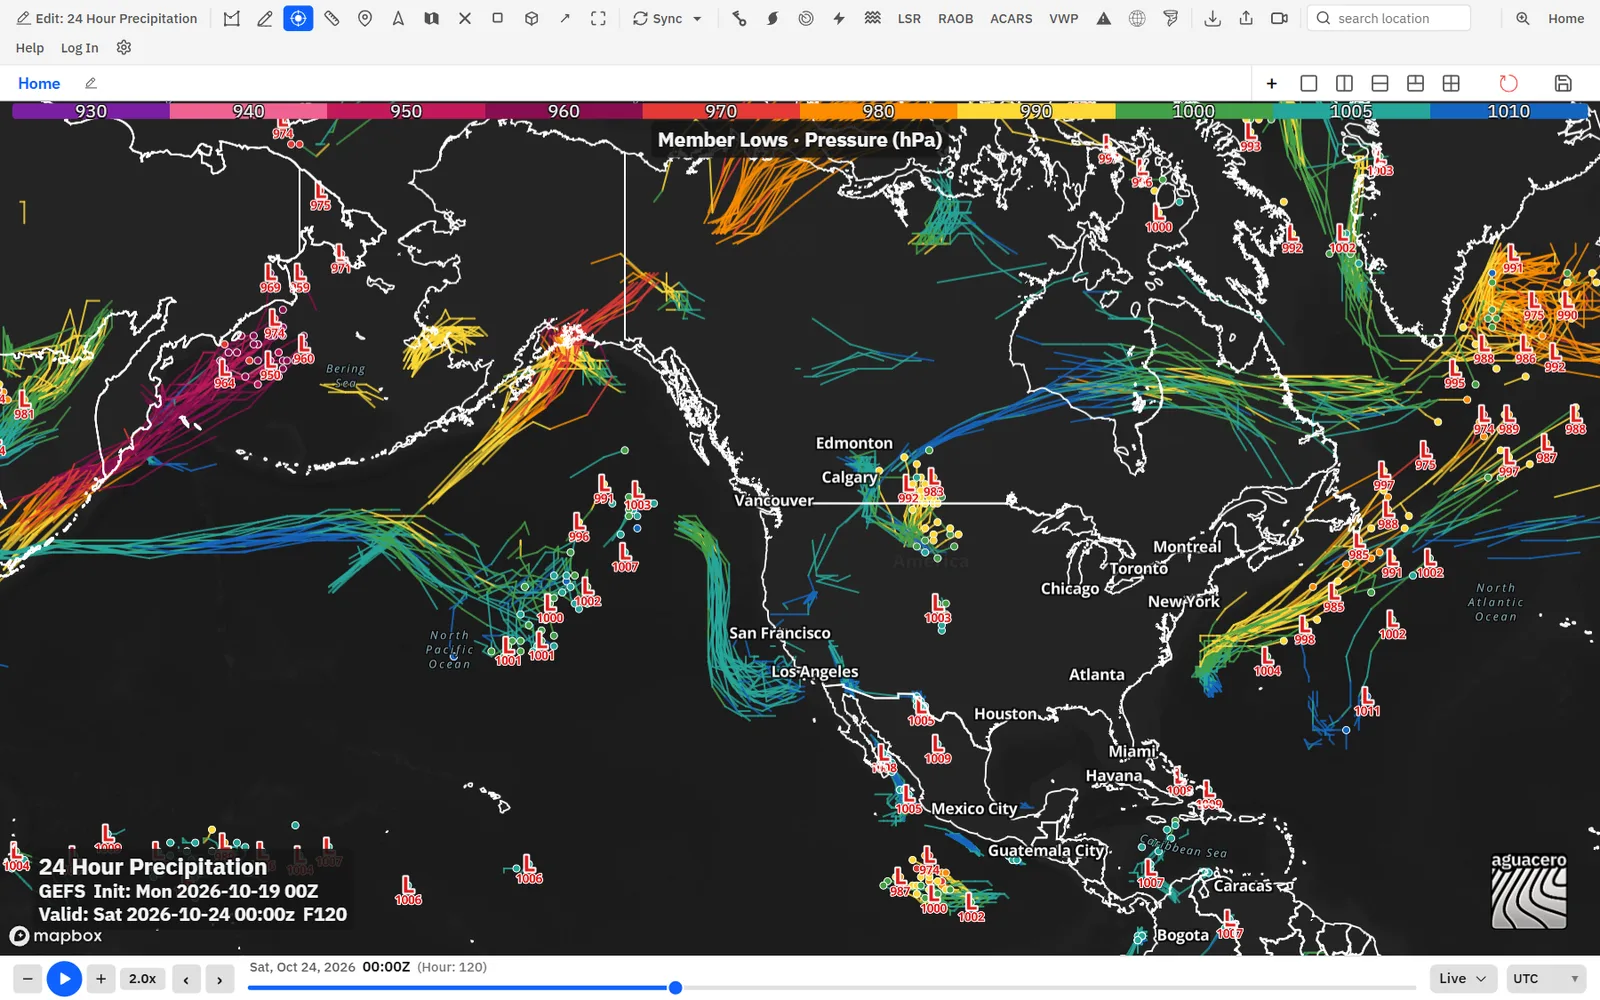Image resolution: width=1600 pixels, height=1000 pixels.
Task: Select the 3D cube tool
Action: (531, 18)
